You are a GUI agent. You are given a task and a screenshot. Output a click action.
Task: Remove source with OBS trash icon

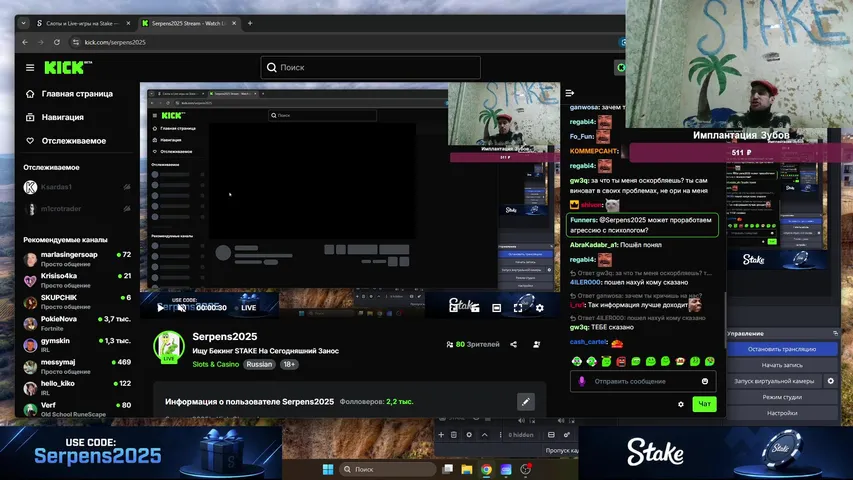(454, 435)
